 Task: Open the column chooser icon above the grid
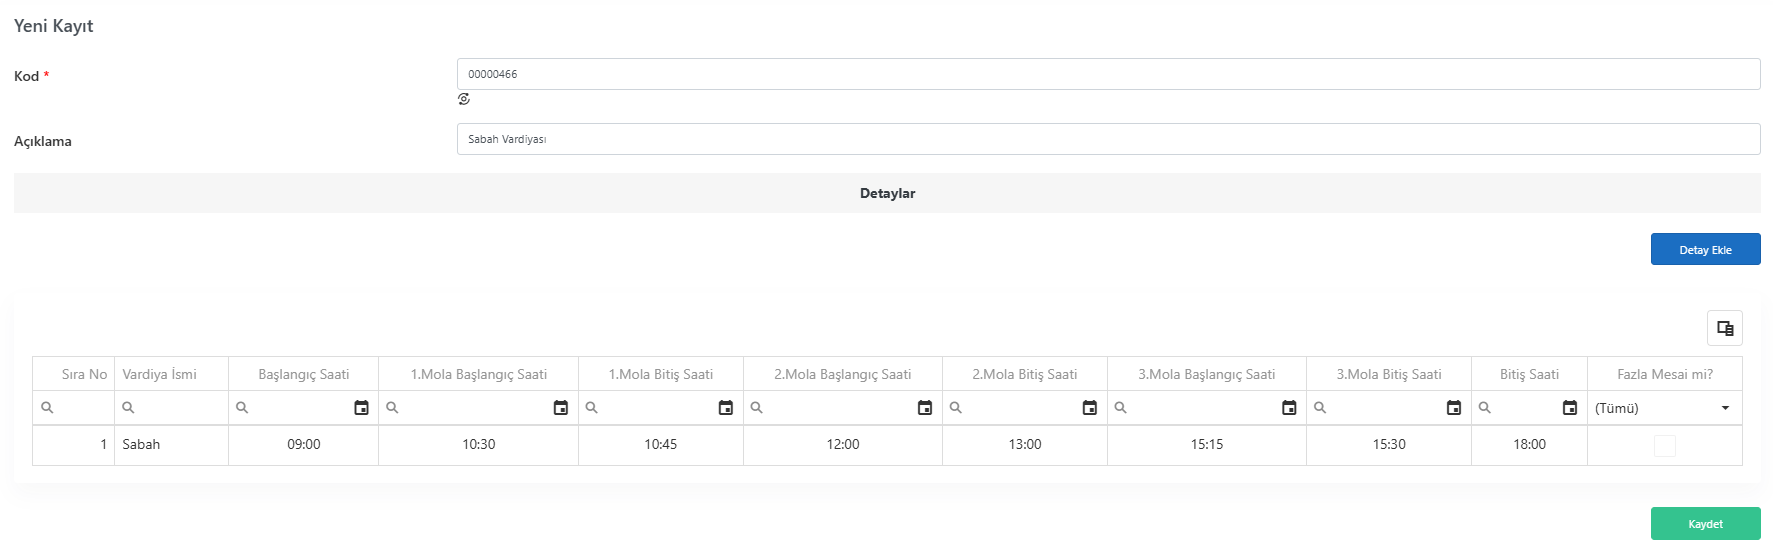point(1725,328)
